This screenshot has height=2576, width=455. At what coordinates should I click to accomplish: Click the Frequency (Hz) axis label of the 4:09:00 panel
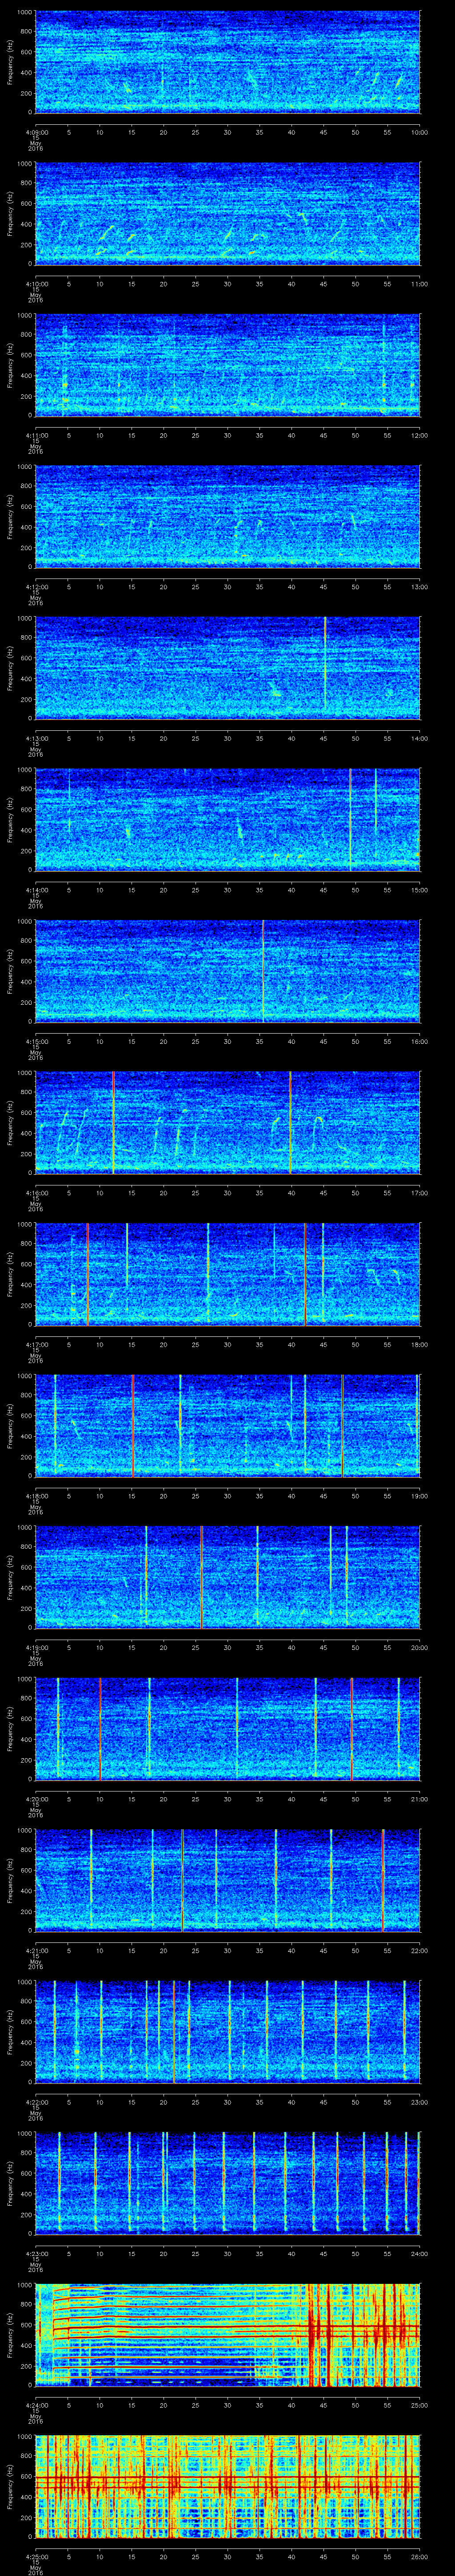click(x=11, y=62)
